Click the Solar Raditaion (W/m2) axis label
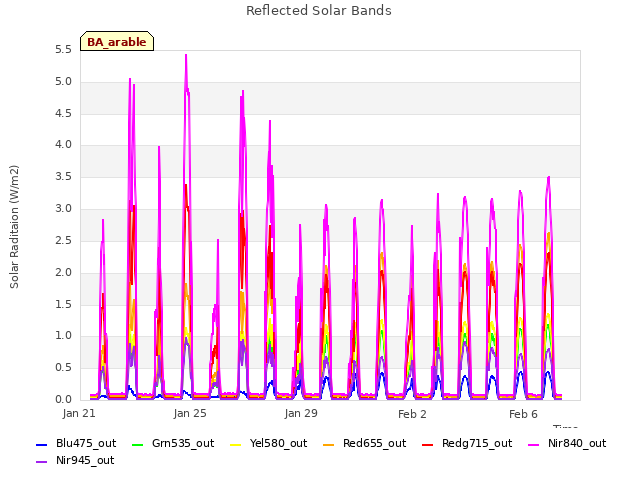 [x=14, y=227]
